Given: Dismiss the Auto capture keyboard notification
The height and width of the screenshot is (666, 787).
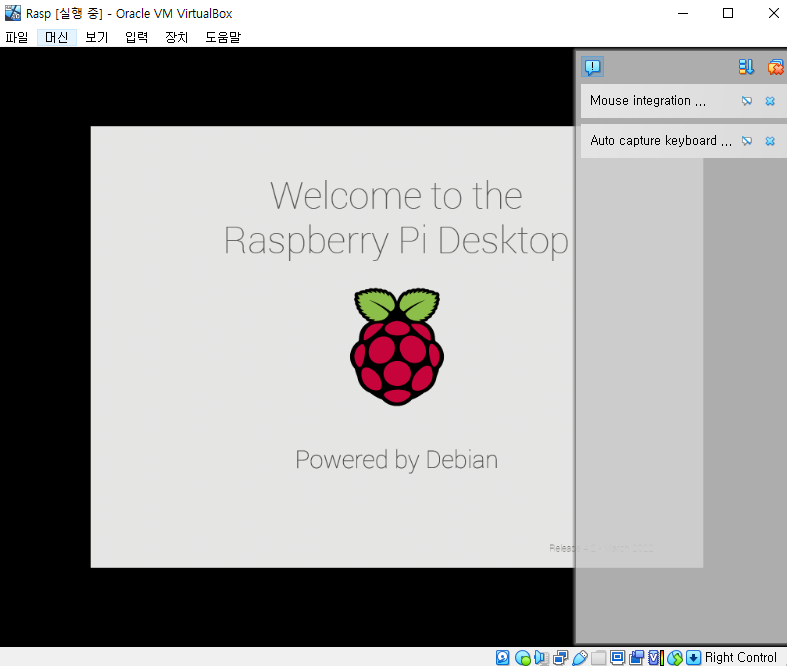Looking at the screenshot, I should tap(770, 141).
